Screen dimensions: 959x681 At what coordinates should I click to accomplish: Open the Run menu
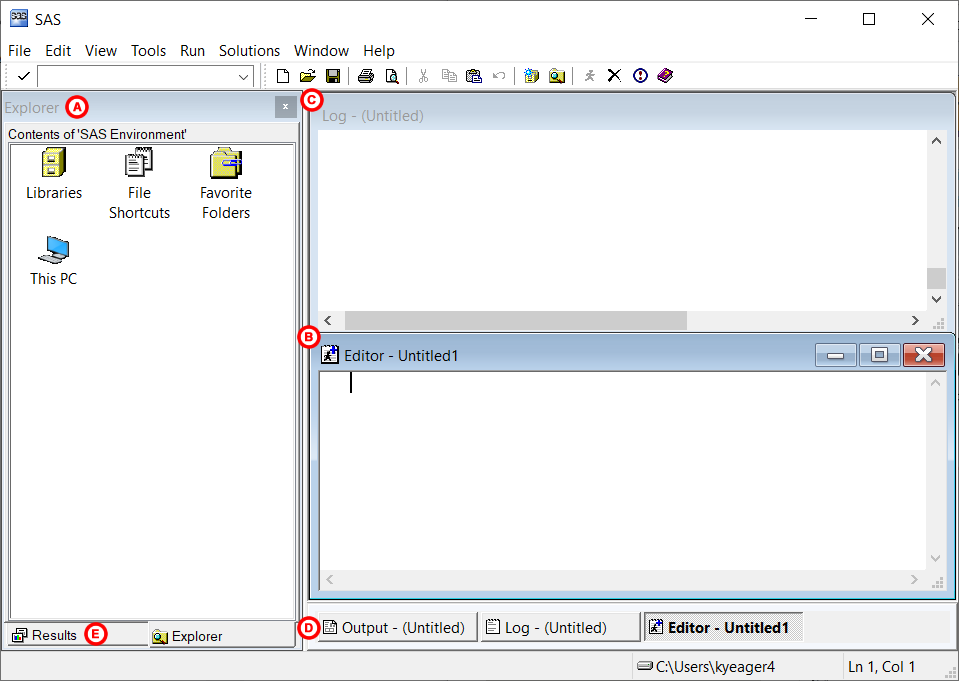[x=192, y=50]
